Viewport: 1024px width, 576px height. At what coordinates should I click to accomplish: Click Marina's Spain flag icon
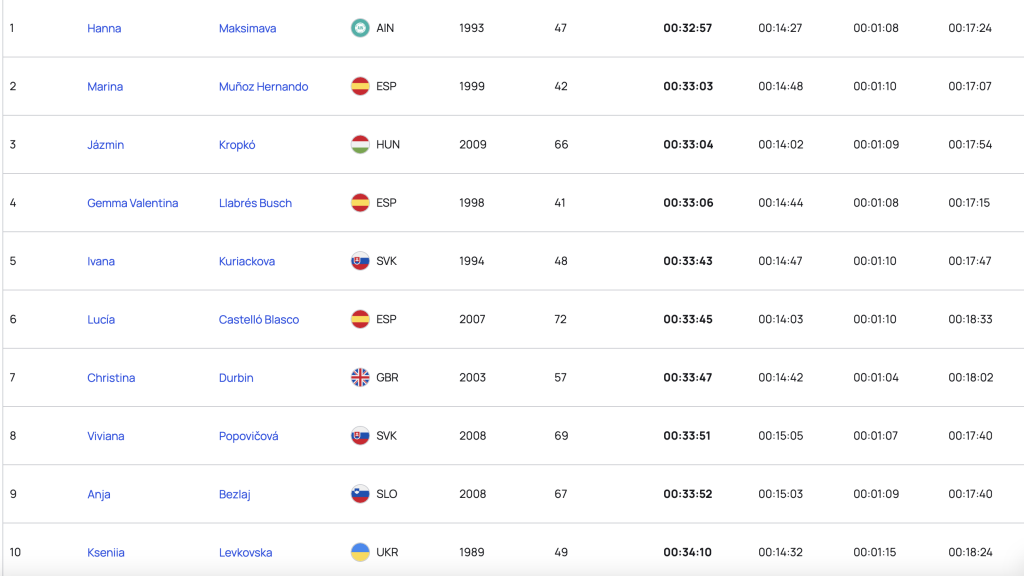point(360,86)
